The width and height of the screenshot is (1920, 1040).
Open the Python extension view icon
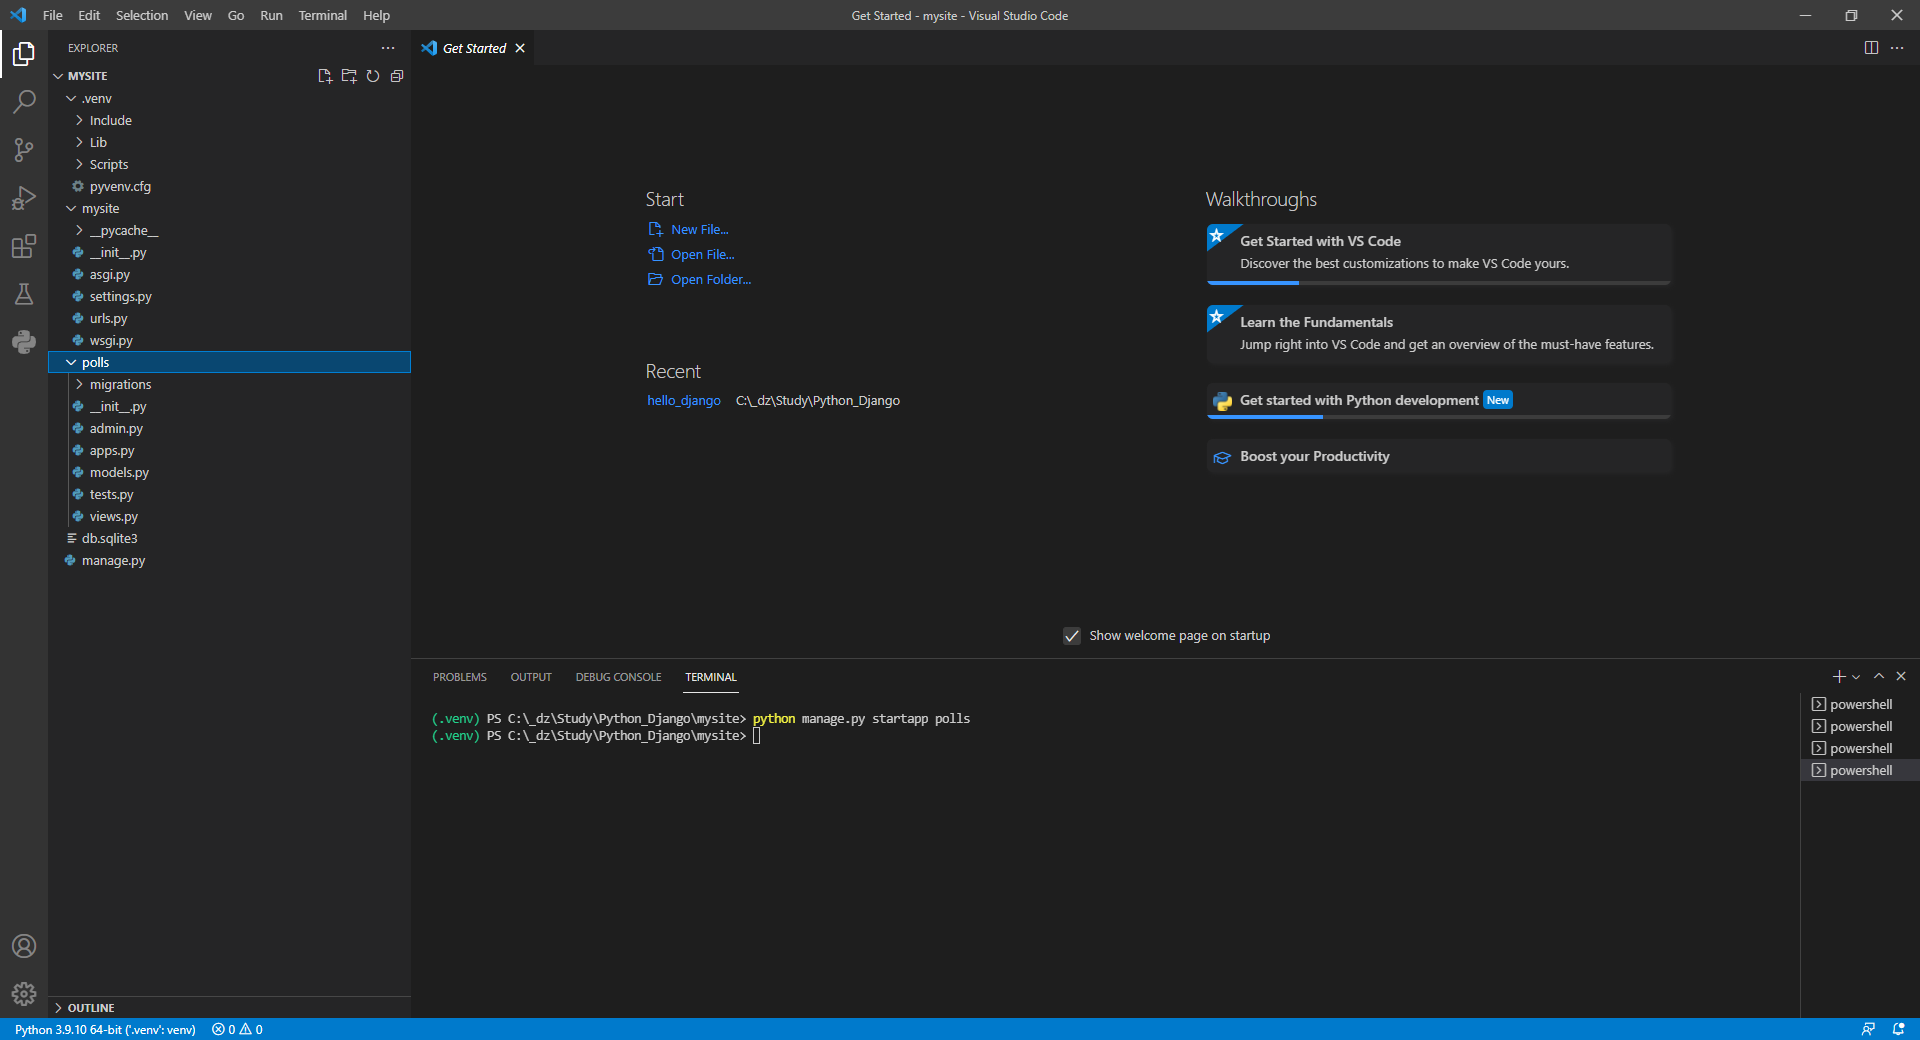pyautogui.click(x=24, y=342)
